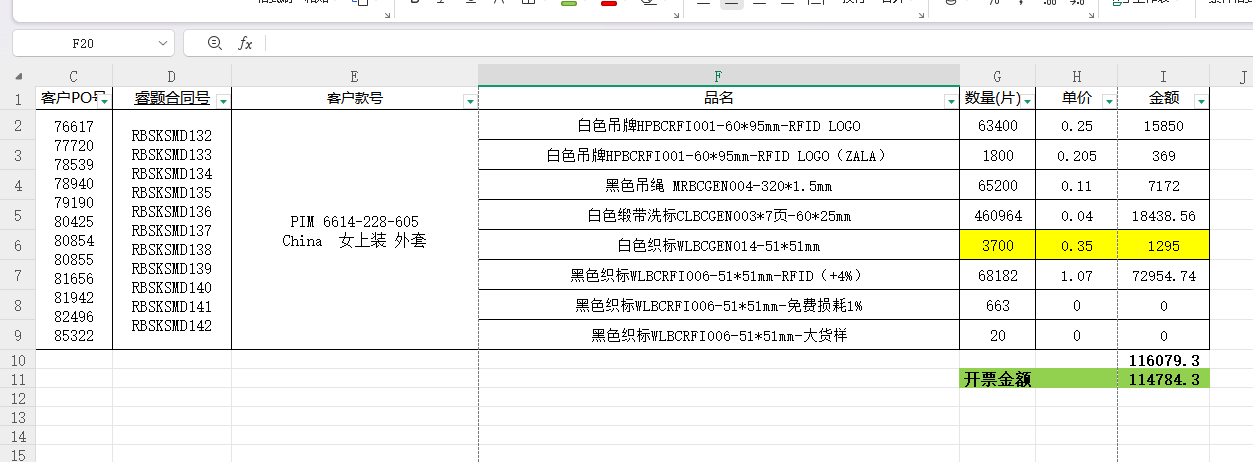Select the cell containing 黑色吊绳 MRBCGEN004
The width and height of the screenshot is (1253, 462).
[718, 186]
